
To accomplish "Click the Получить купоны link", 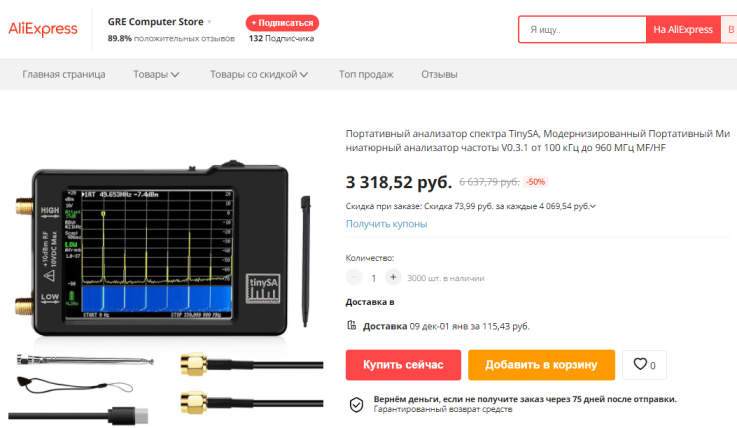I will point(386,224).
